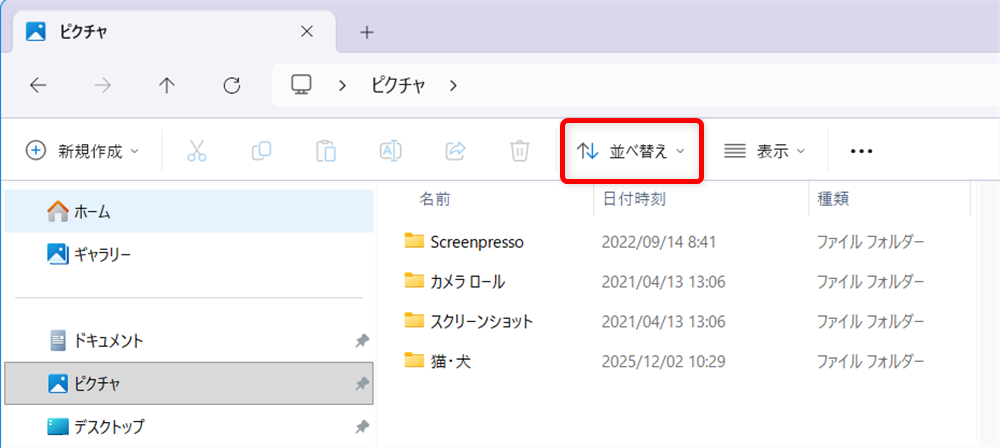Expand the chevron after PC icon
This screenshot has width=1000, height=448.
(342, 86)
